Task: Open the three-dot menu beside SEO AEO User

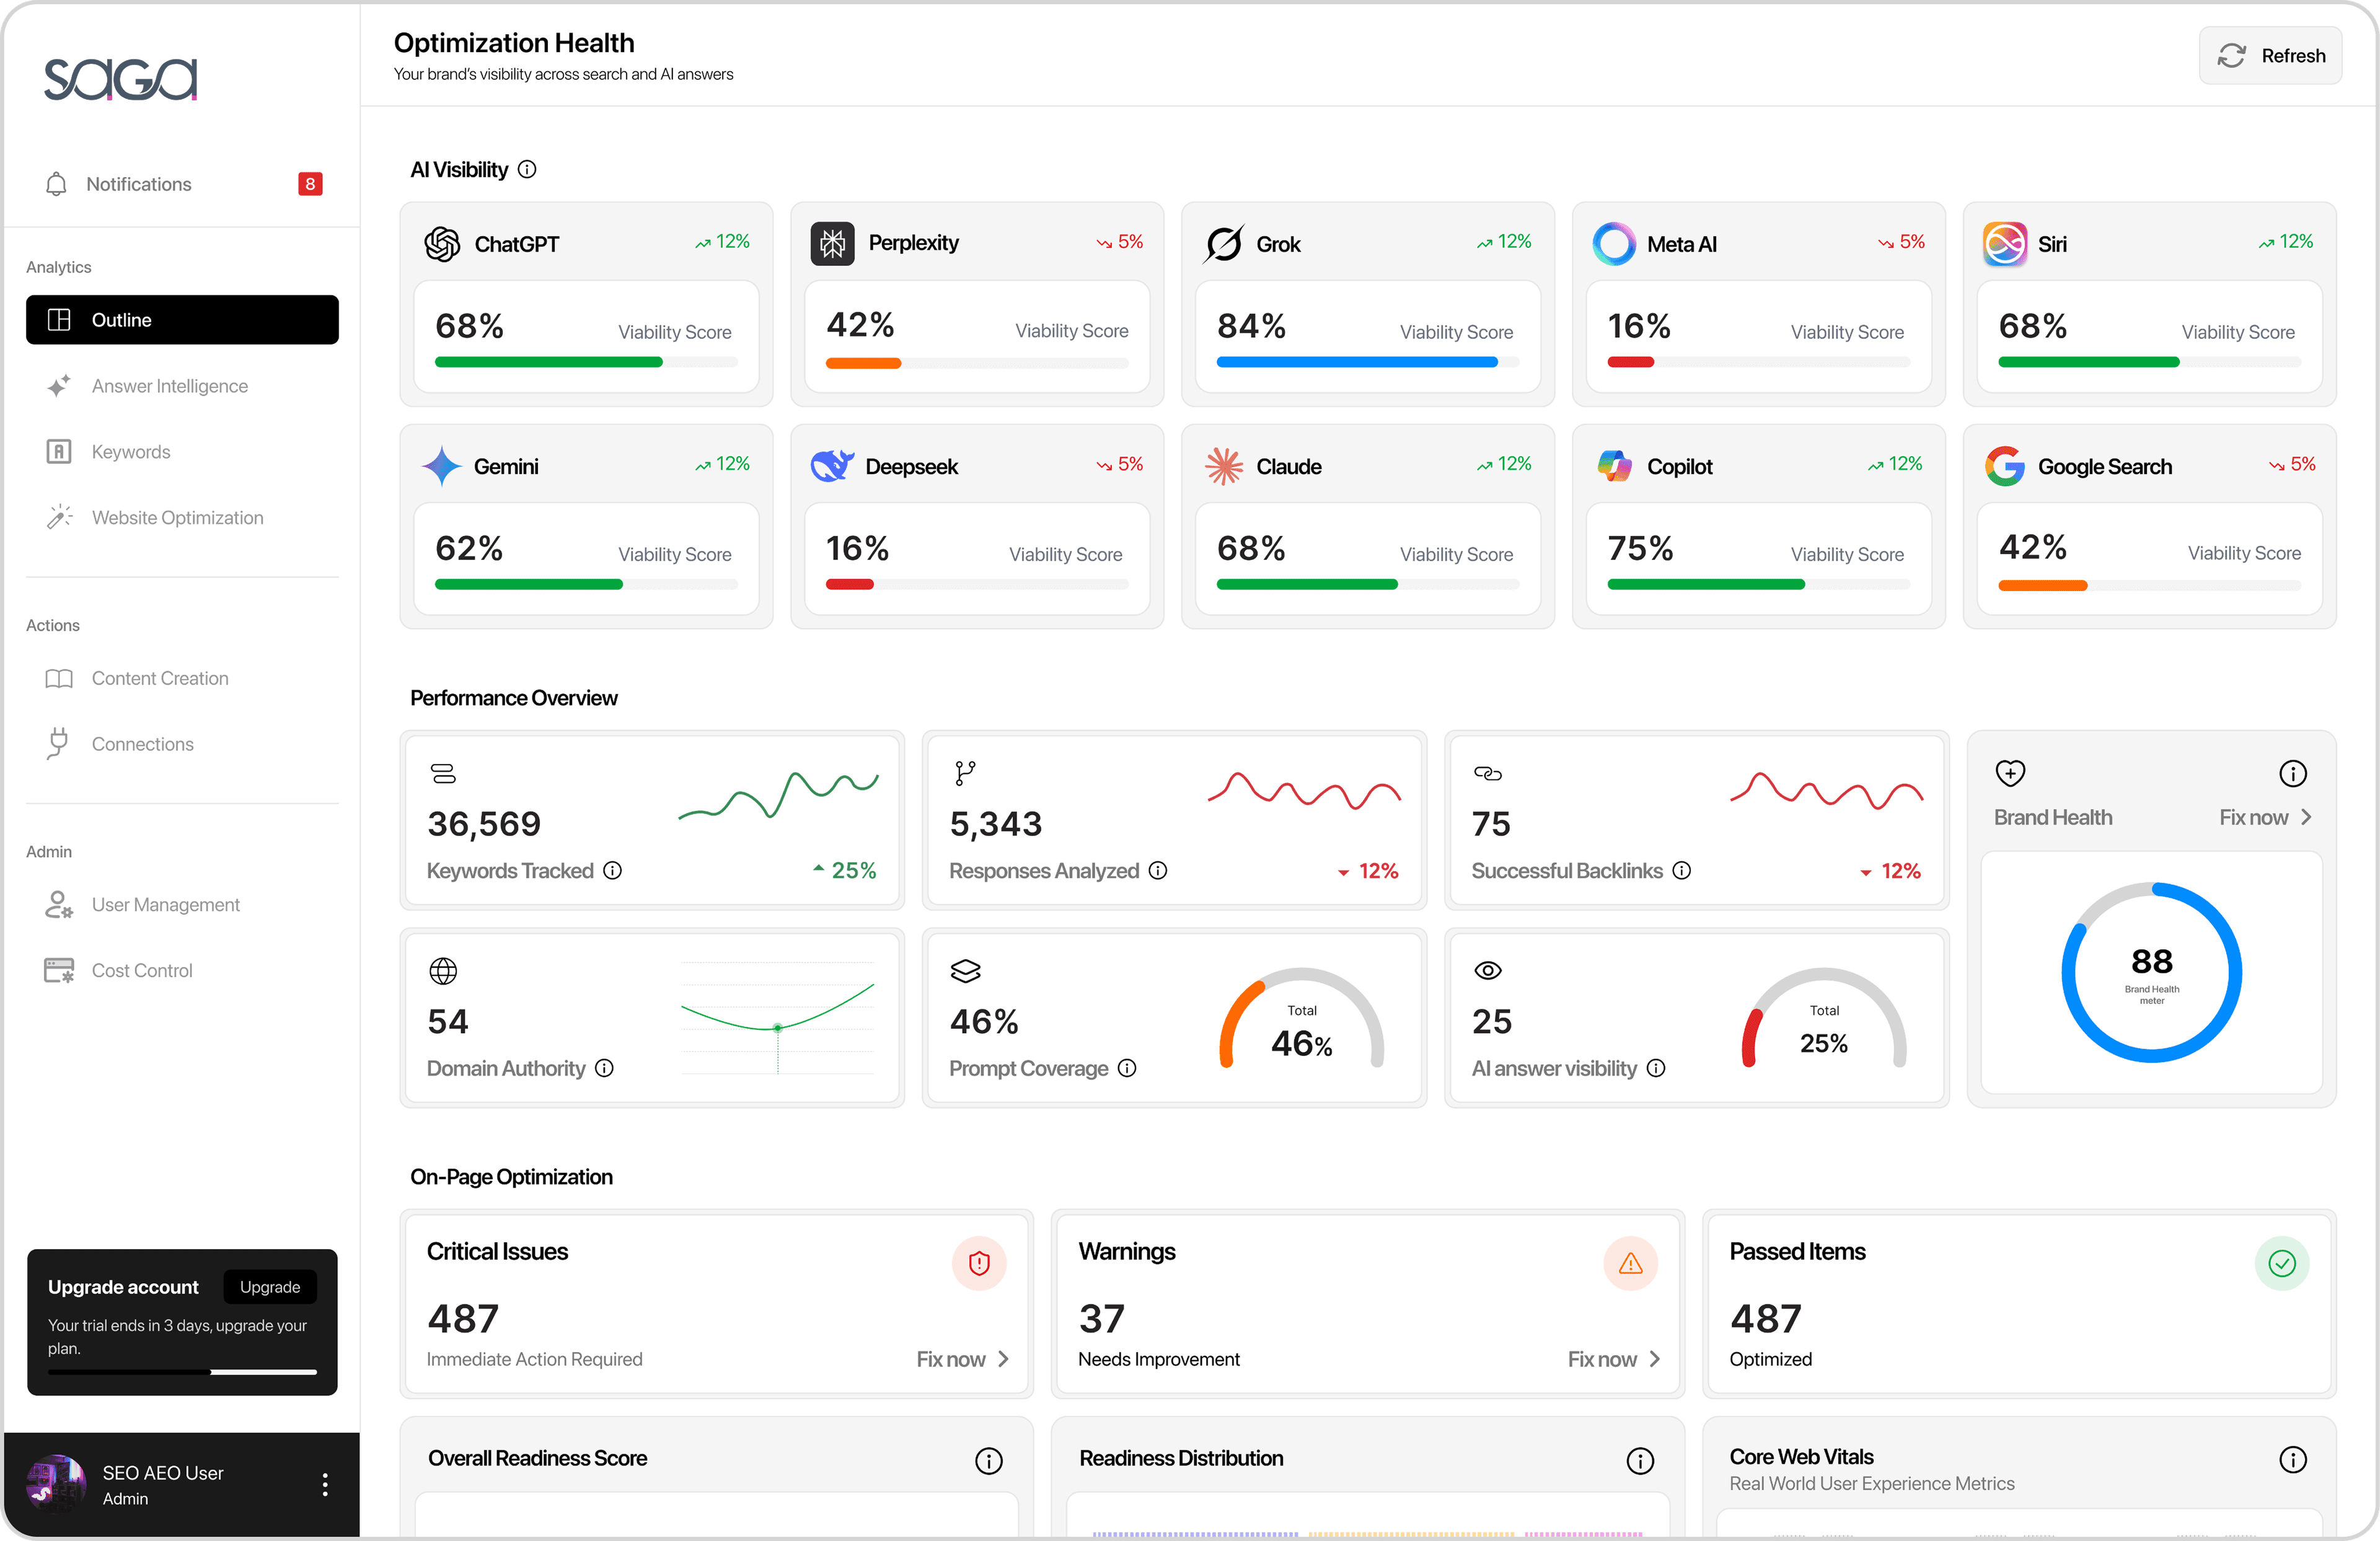Action: 325,1485
